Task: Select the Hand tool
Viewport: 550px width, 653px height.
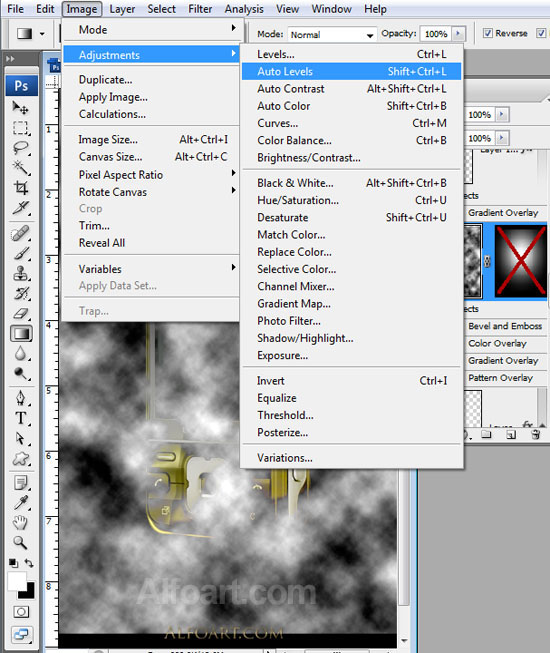Action: point(20,522)
